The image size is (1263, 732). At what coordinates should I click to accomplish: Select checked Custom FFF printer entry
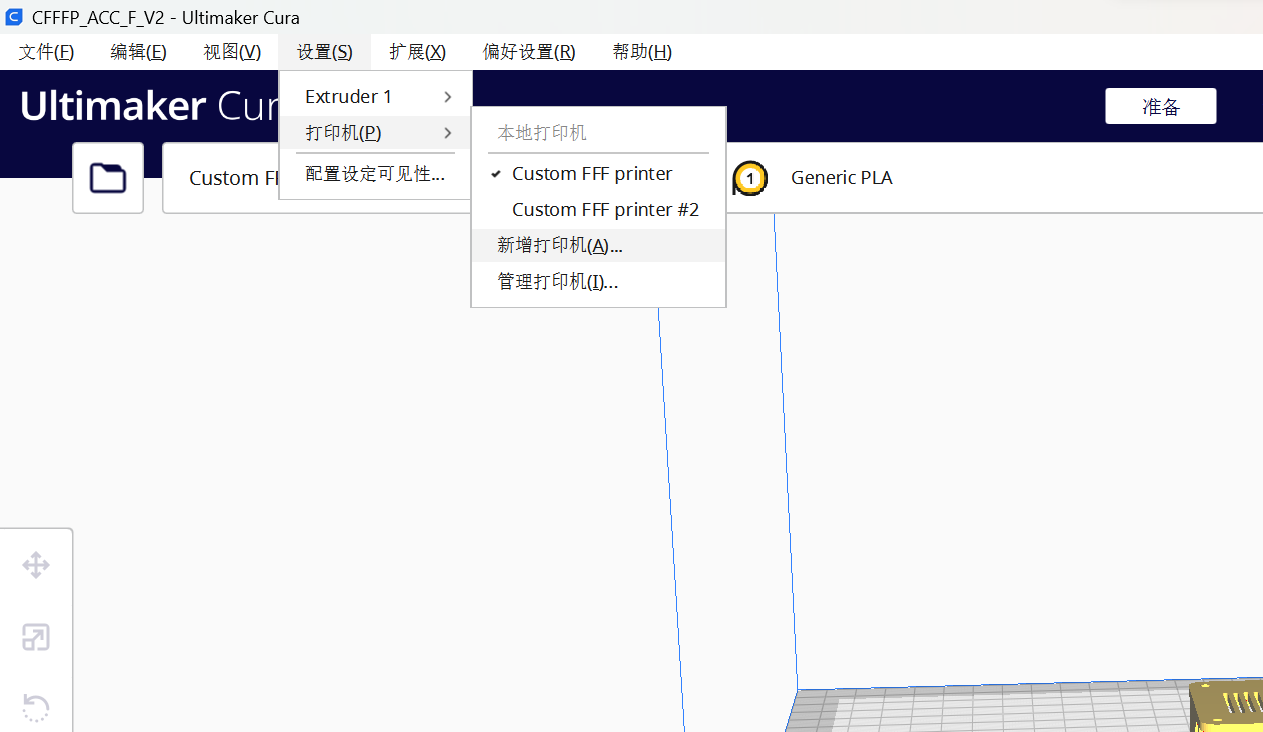click(591, 174)
